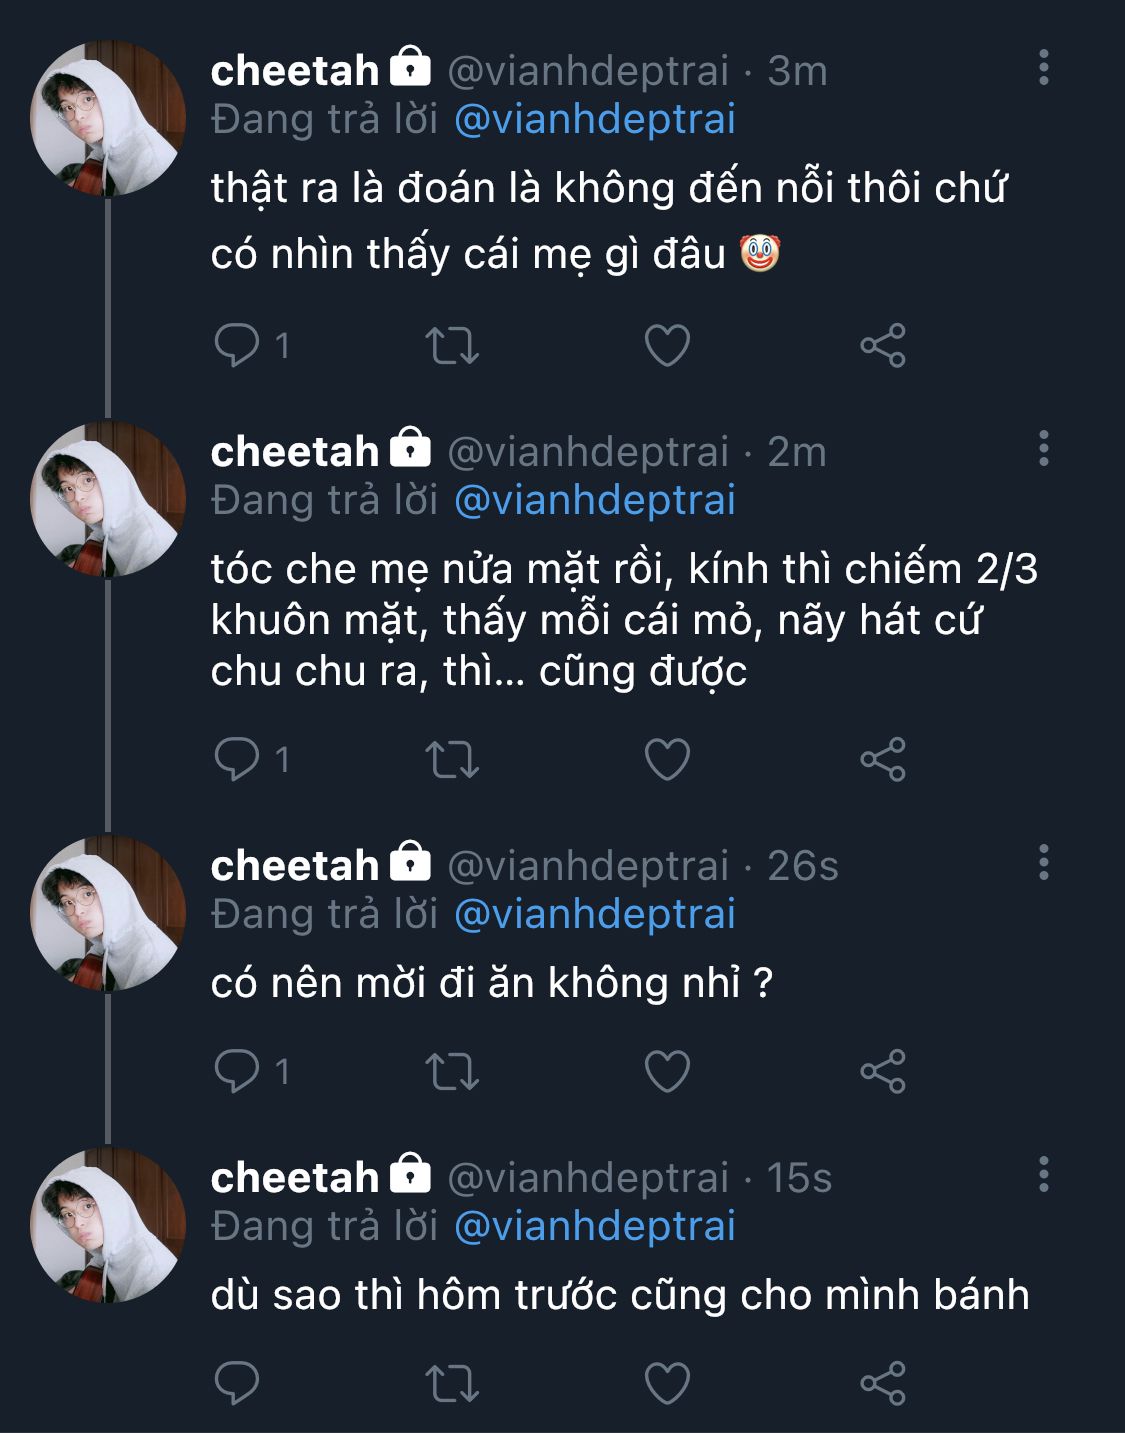1125x1433 pixels.
Task: Share the tweet posted 2m ago
Action: click(883, 759)
